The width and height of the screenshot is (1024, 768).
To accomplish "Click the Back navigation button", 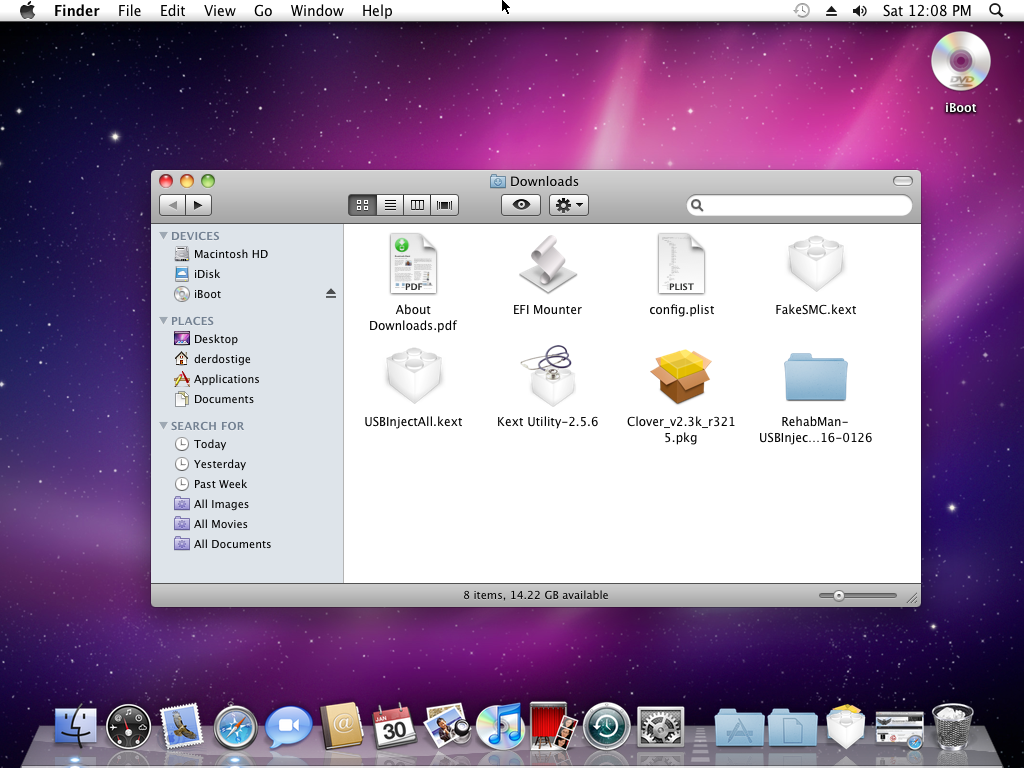I will 172,205.
